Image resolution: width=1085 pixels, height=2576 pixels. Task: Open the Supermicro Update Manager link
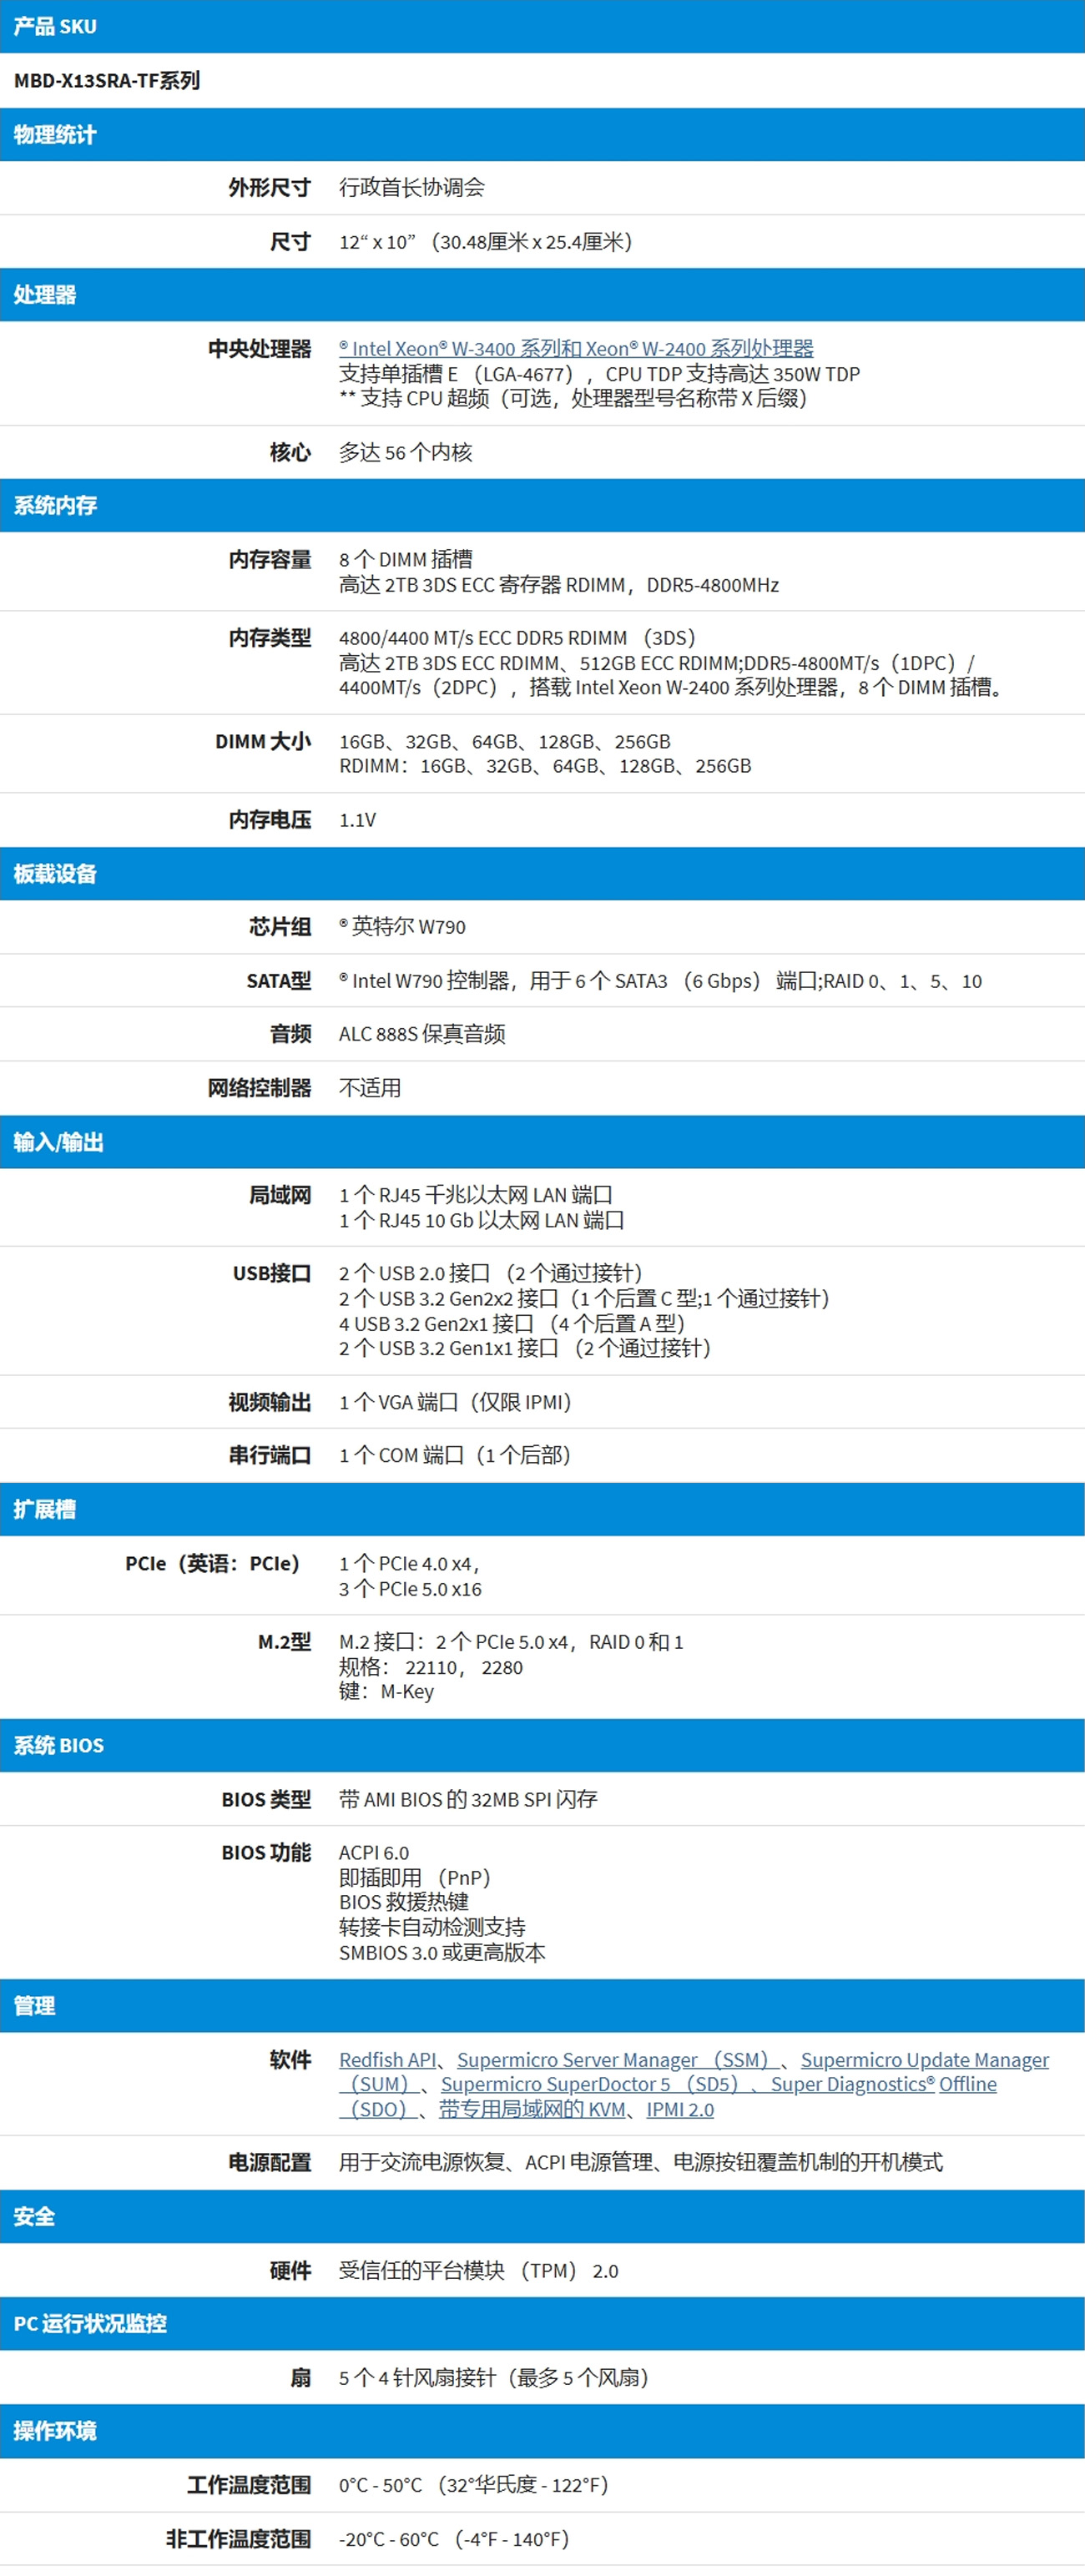coord(924,2059)
